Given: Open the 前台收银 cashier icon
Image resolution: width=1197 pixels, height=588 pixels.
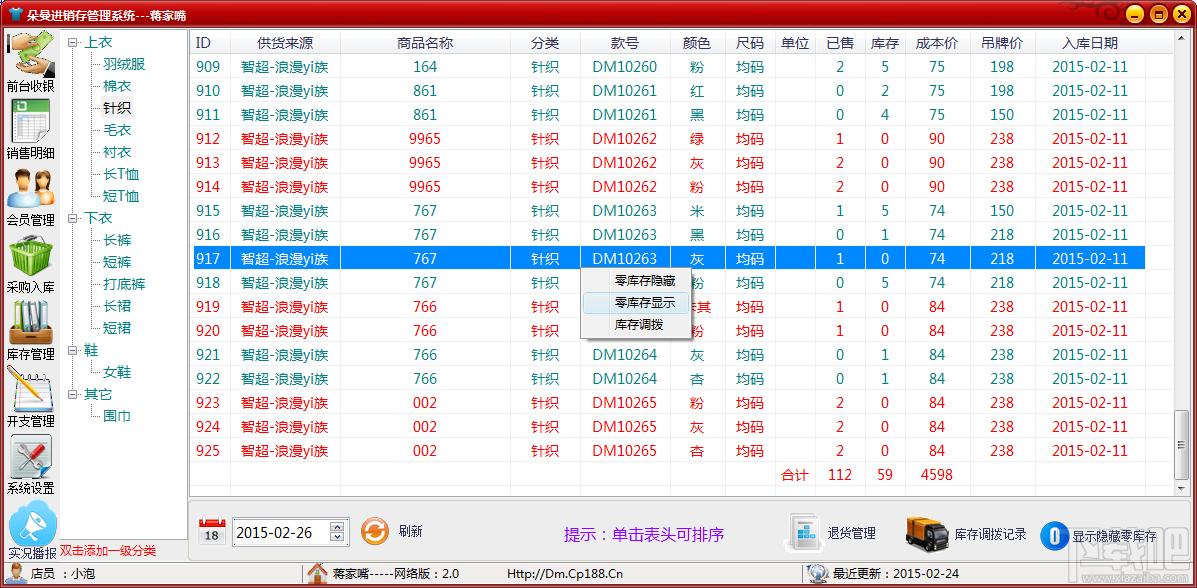Looking at the screenshot, I should 30,55.
